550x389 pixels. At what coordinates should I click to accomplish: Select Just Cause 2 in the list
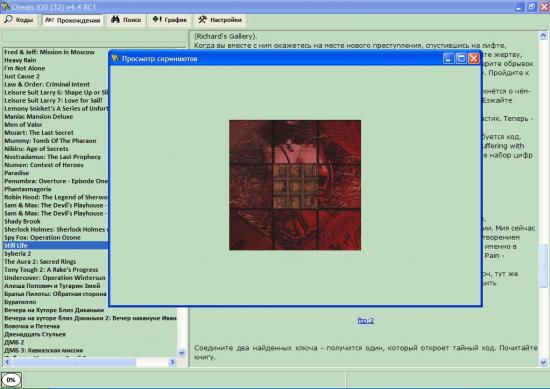tap(22, 76)
